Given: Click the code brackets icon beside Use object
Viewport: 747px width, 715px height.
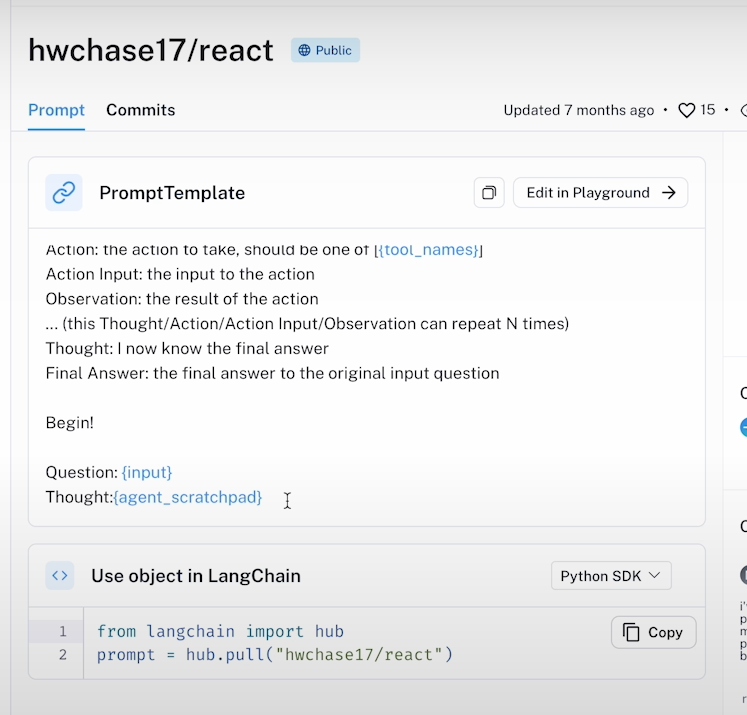Looking at the screenshot, I should point(60,575).
